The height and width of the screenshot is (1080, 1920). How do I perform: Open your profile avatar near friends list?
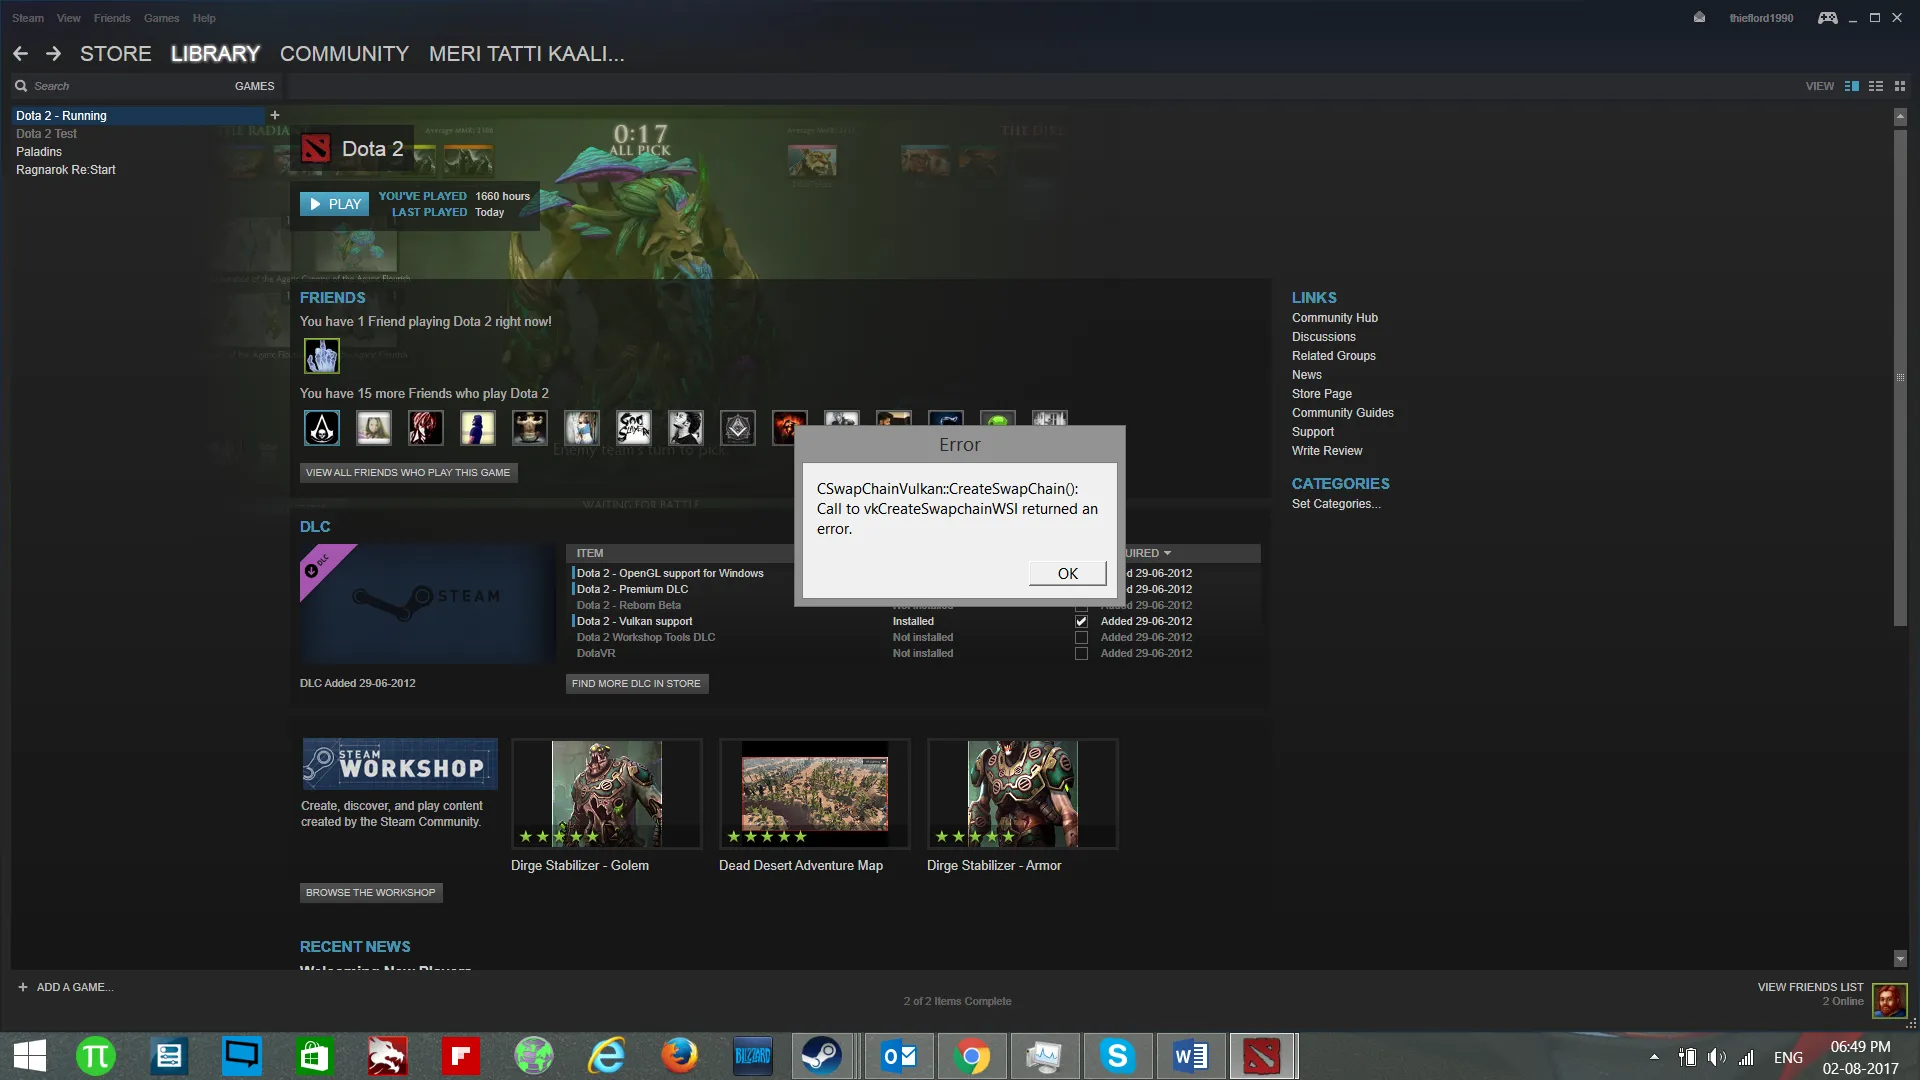[1889, 1000]
